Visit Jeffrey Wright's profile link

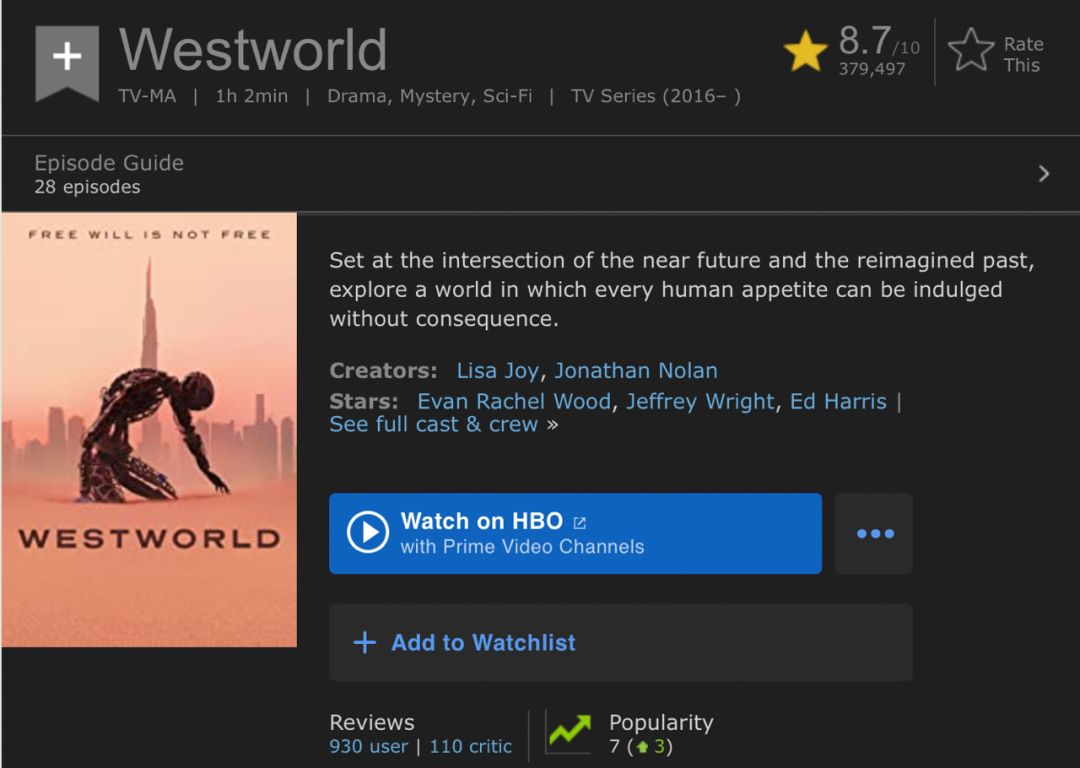click(700, 402)
